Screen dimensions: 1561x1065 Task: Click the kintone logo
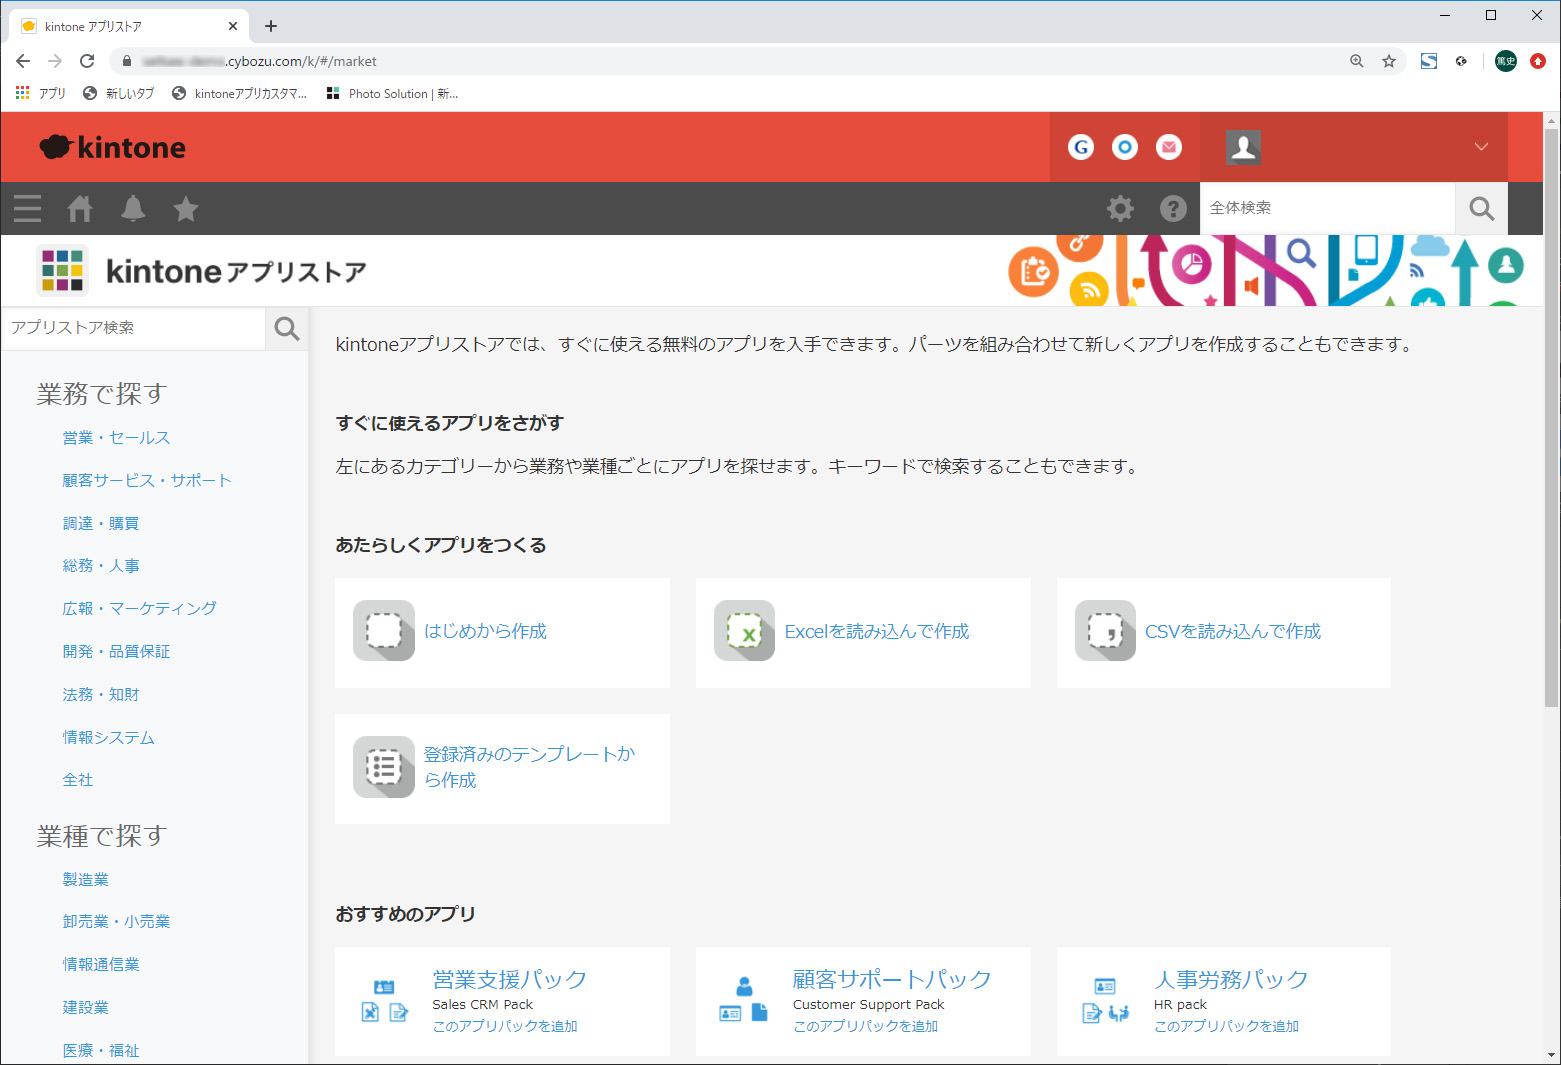(112, 147)
